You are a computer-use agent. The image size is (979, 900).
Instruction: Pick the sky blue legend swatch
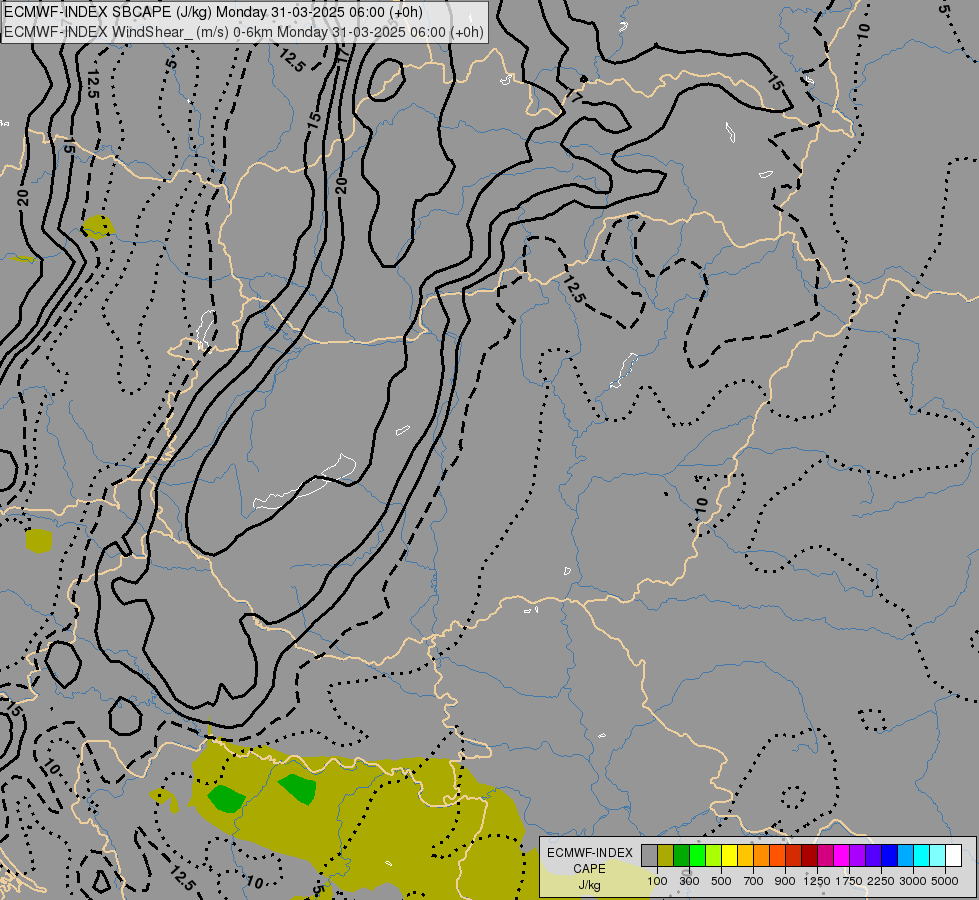tap(905, 855)
